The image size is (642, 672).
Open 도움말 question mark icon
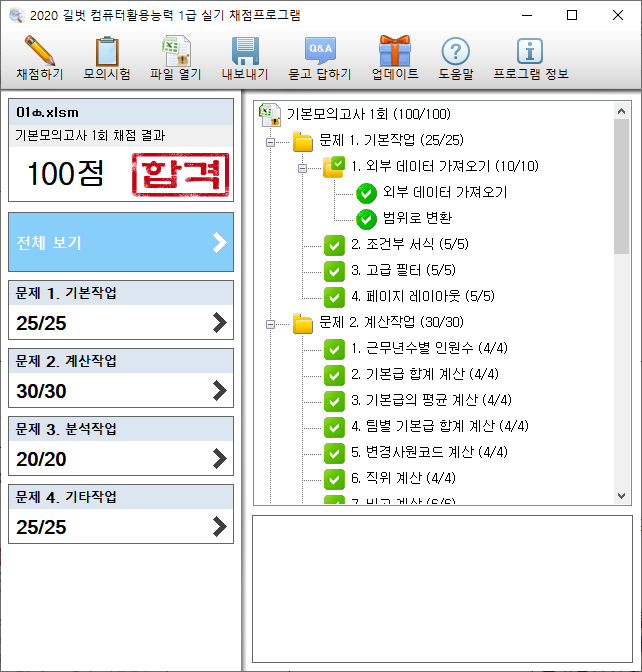(x=455, y=51)
